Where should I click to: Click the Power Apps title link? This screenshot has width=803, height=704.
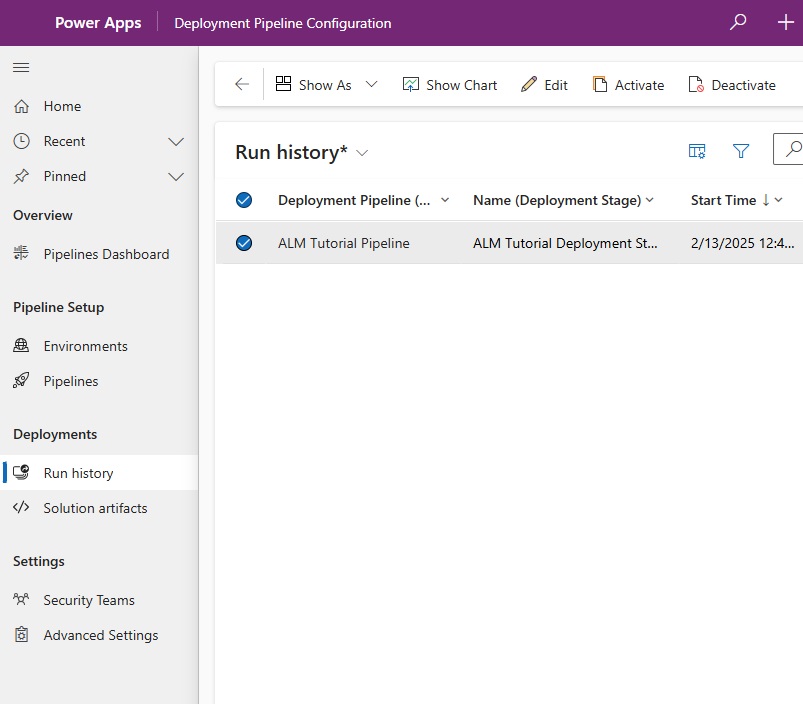pos(98,23)
